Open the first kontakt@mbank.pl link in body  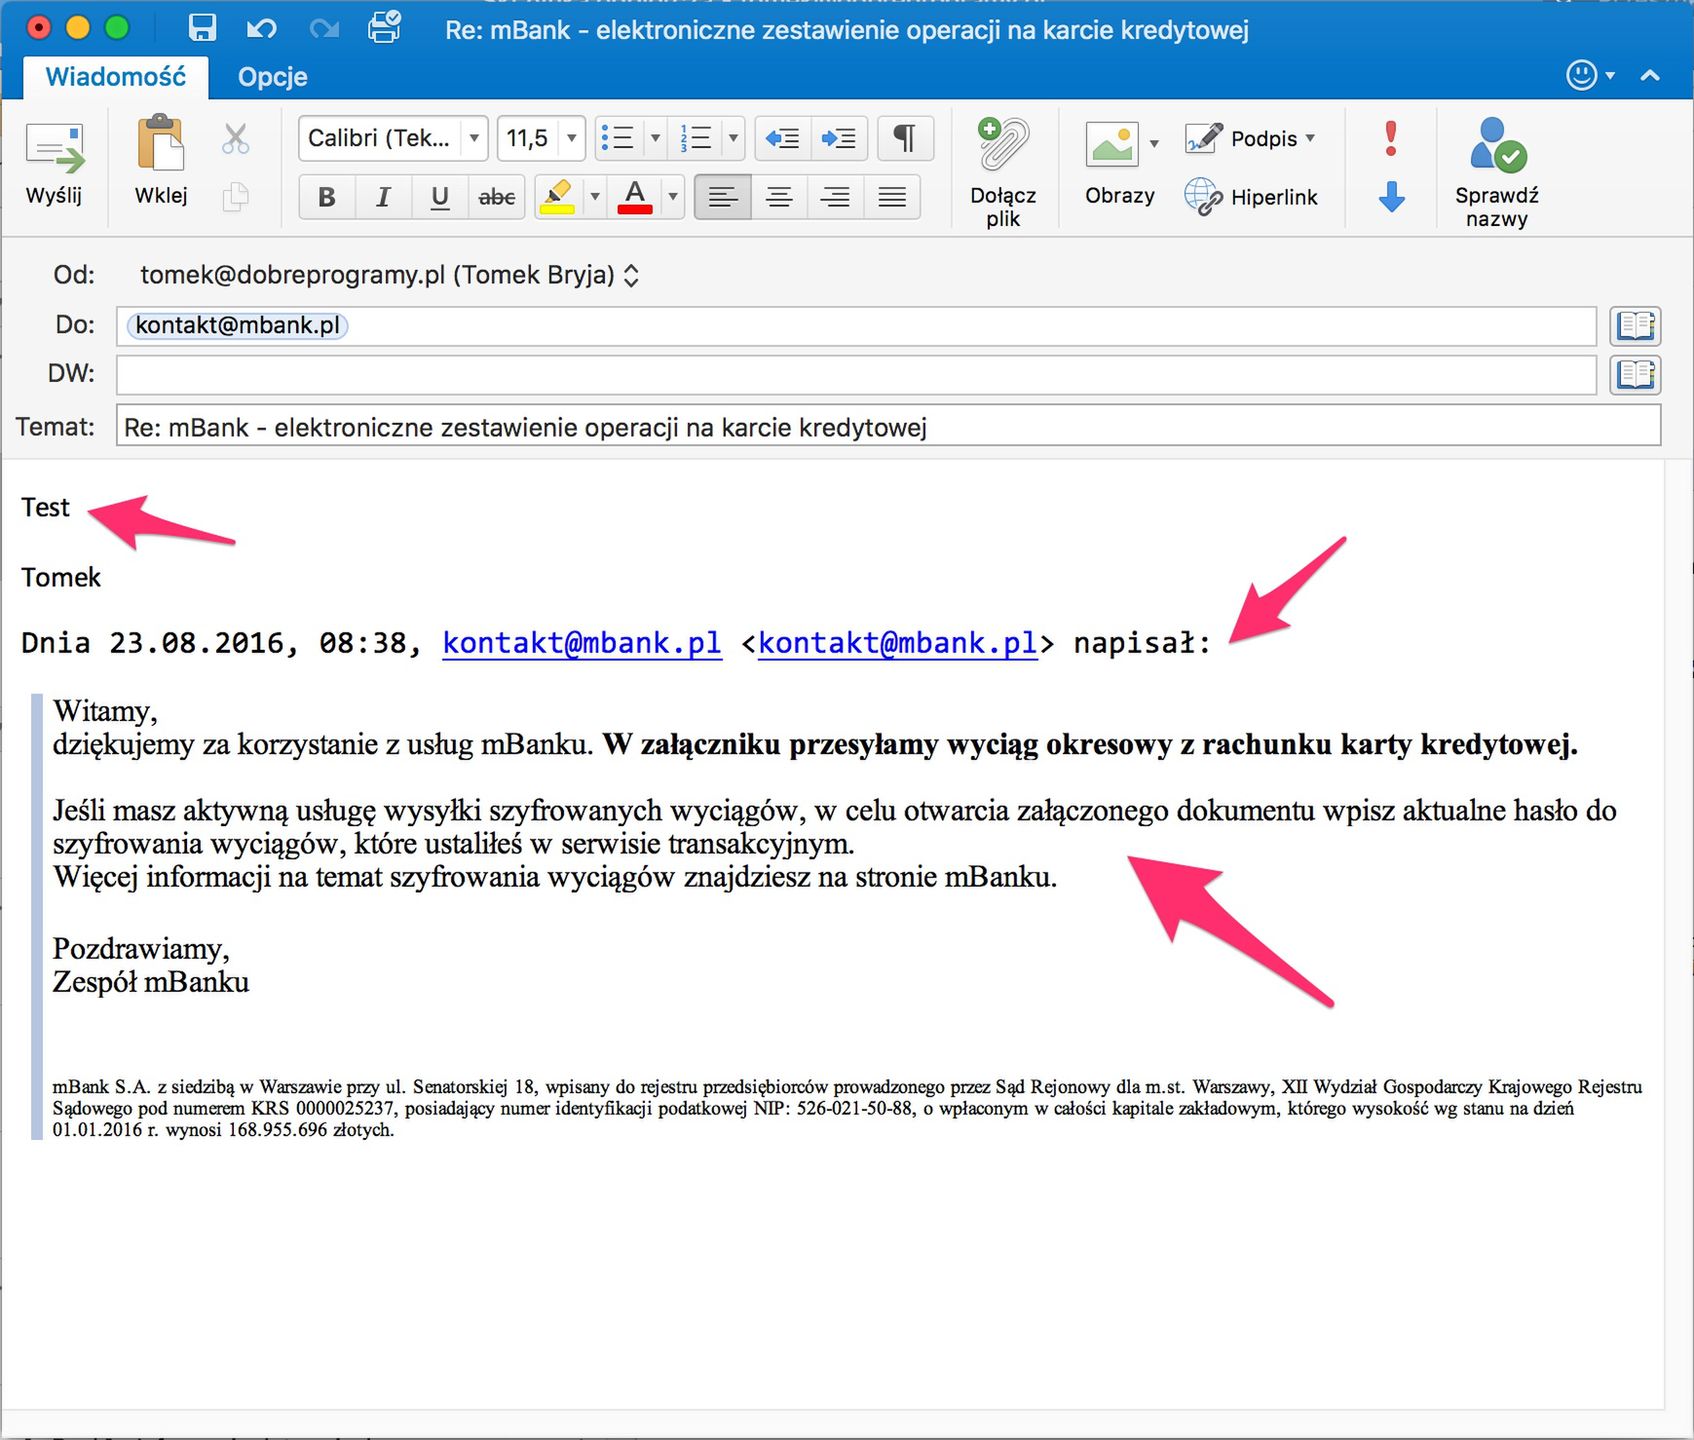click(582, 643)
